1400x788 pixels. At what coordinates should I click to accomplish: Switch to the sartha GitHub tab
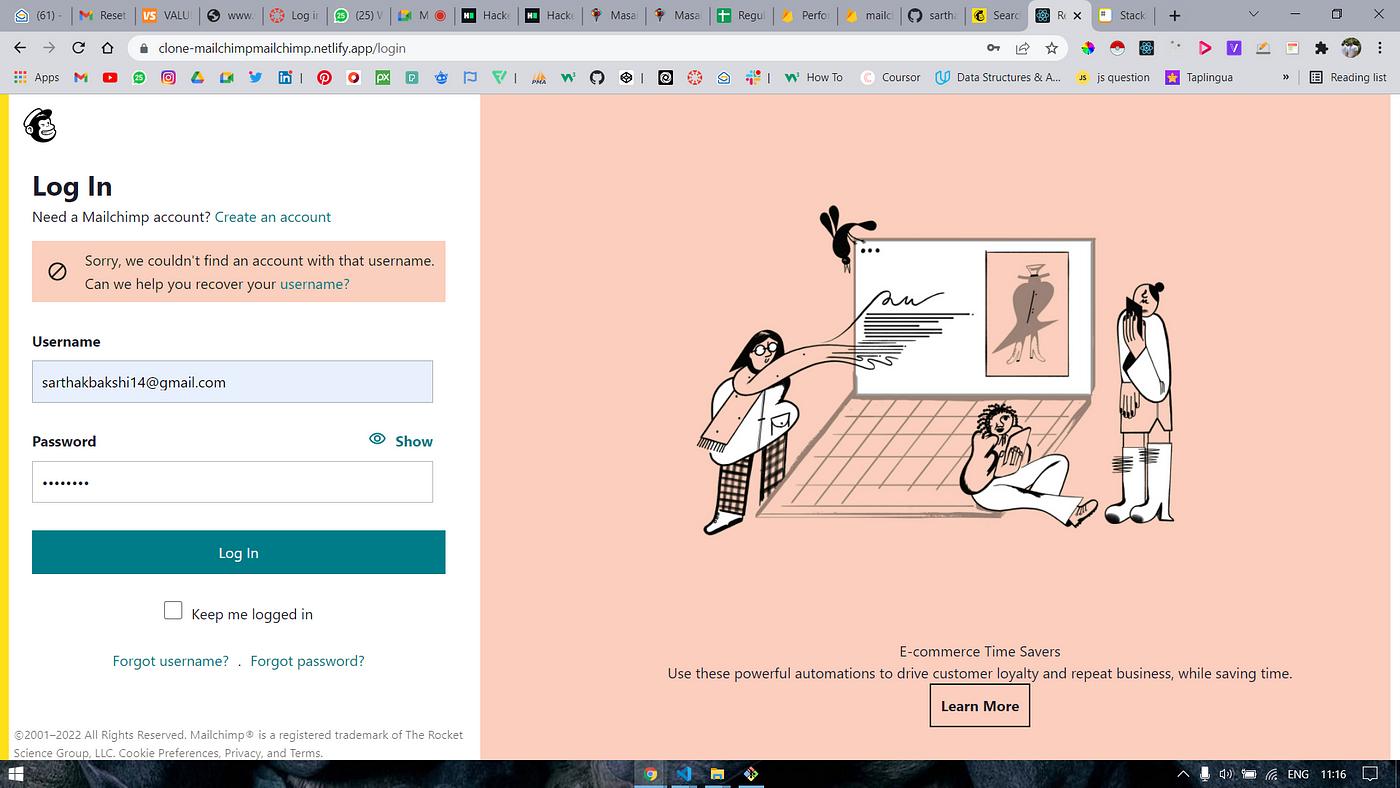click(930, 15)
